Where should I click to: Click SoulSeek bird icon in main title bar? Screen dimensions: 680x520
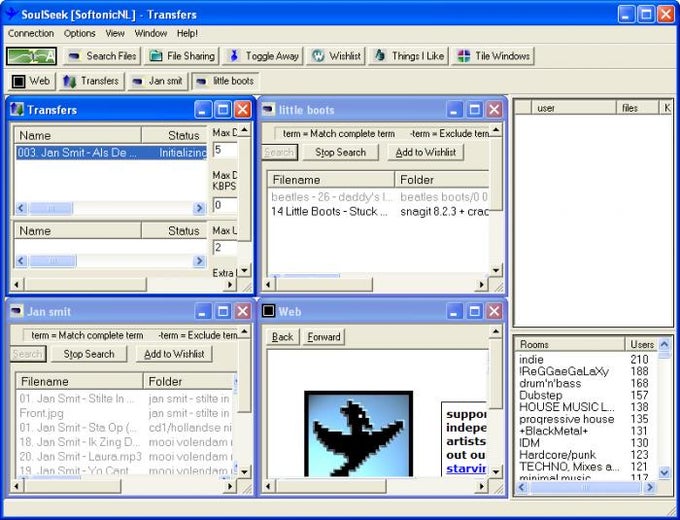click(11, 13)
